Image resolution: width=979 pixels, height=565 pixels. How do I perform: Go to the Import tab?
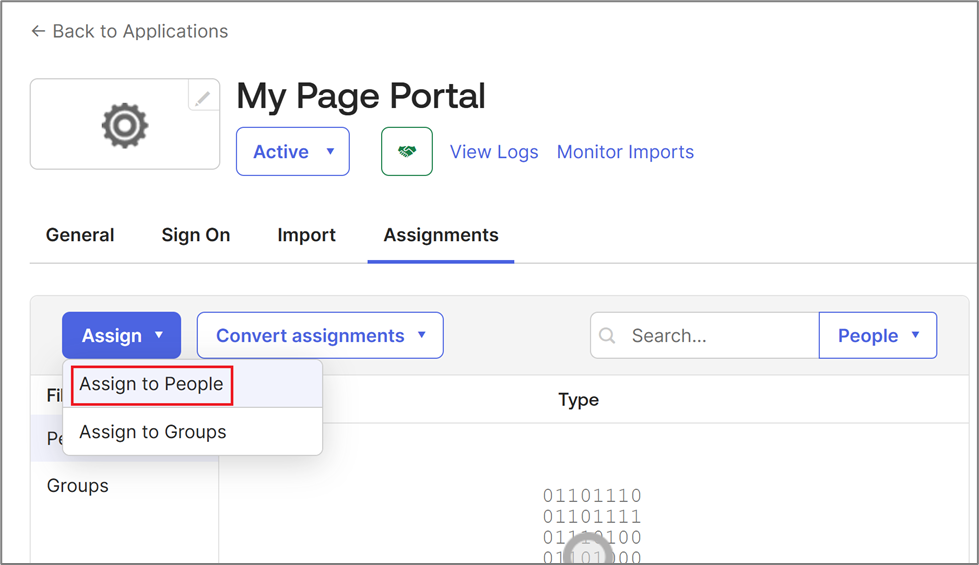(307, 235)
